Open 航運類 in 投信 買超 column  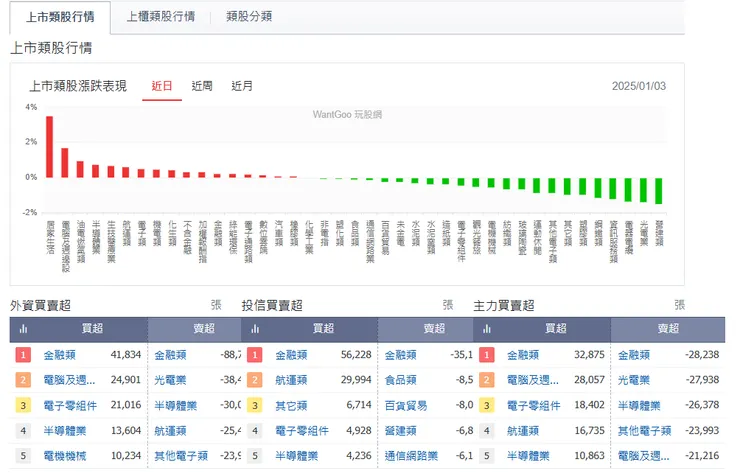291,380
